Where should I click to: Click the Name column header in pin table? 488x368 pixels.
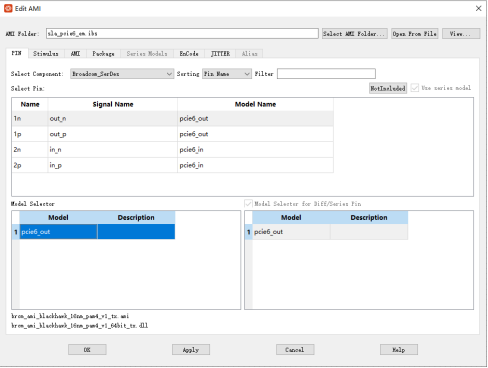pyautogui.click(x=30, y=104)
